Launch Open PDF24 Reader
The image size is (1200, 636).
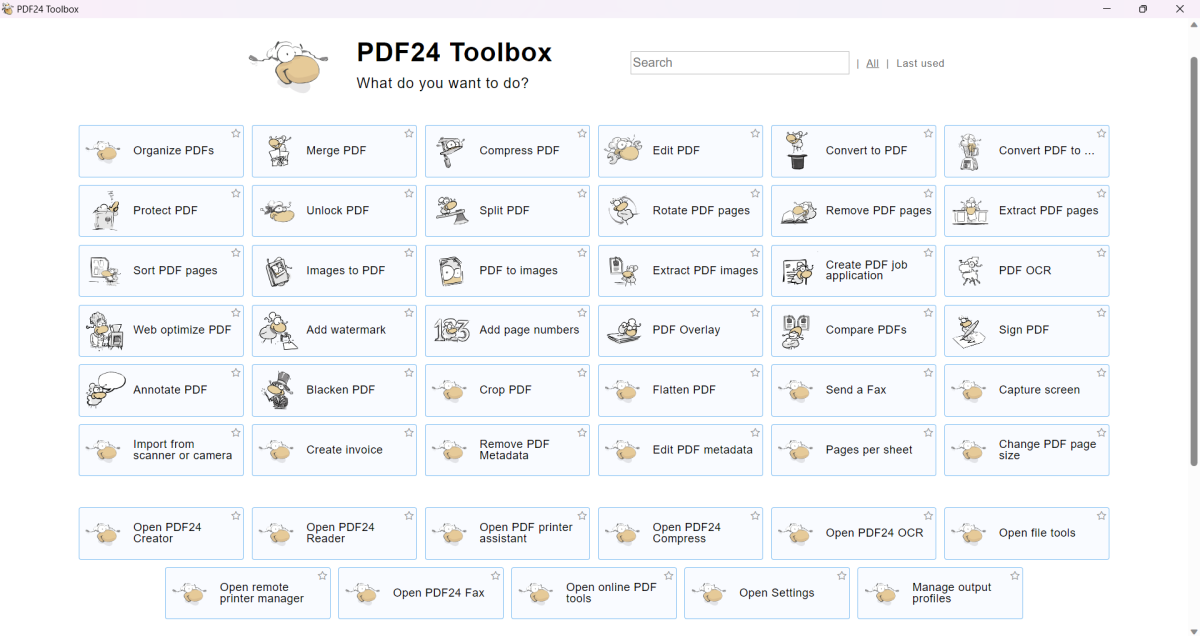click(x=334, y=533)
